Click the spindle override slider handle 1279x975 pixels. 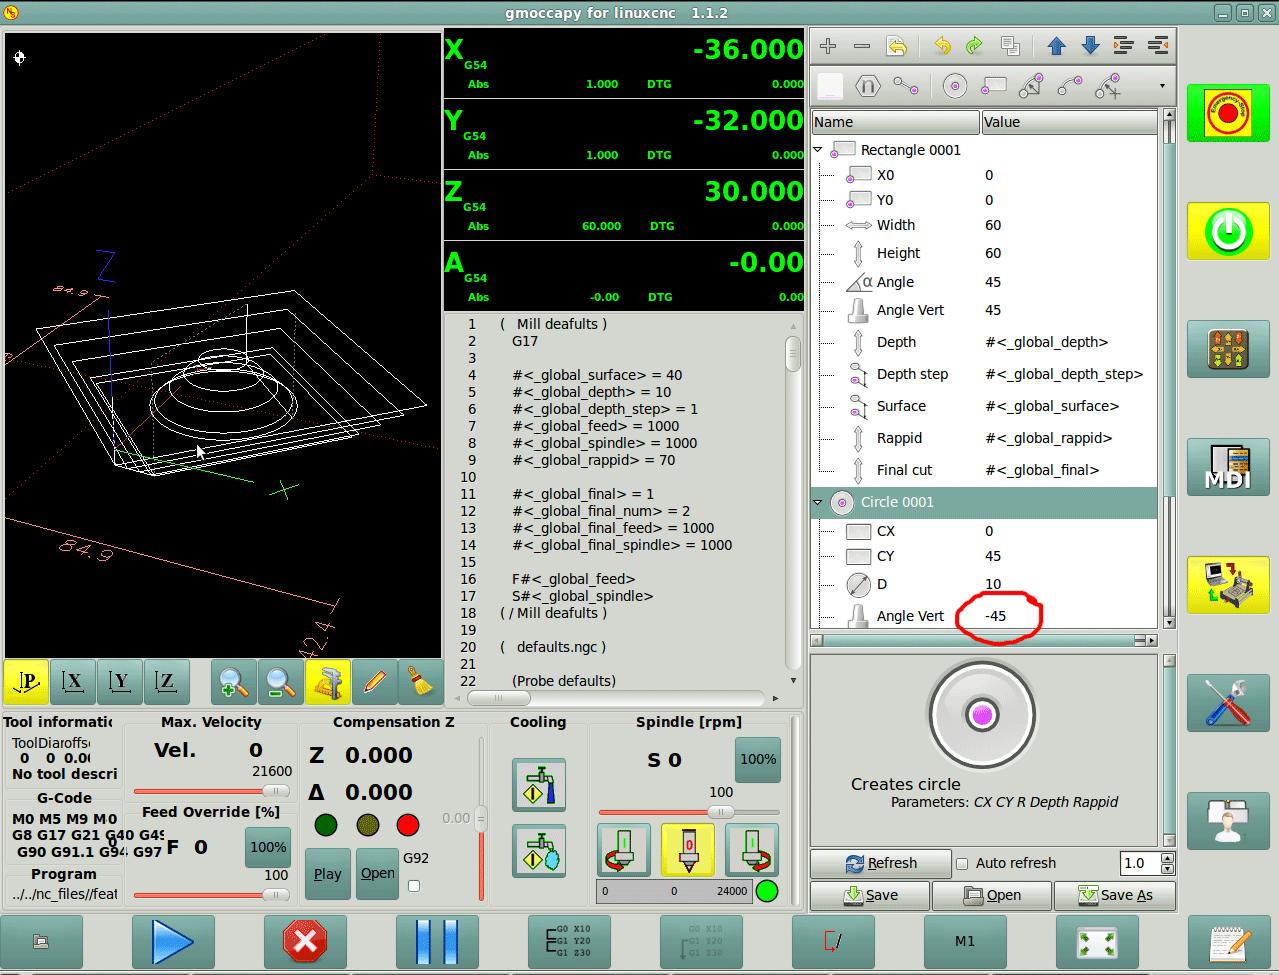coord(720,812)
